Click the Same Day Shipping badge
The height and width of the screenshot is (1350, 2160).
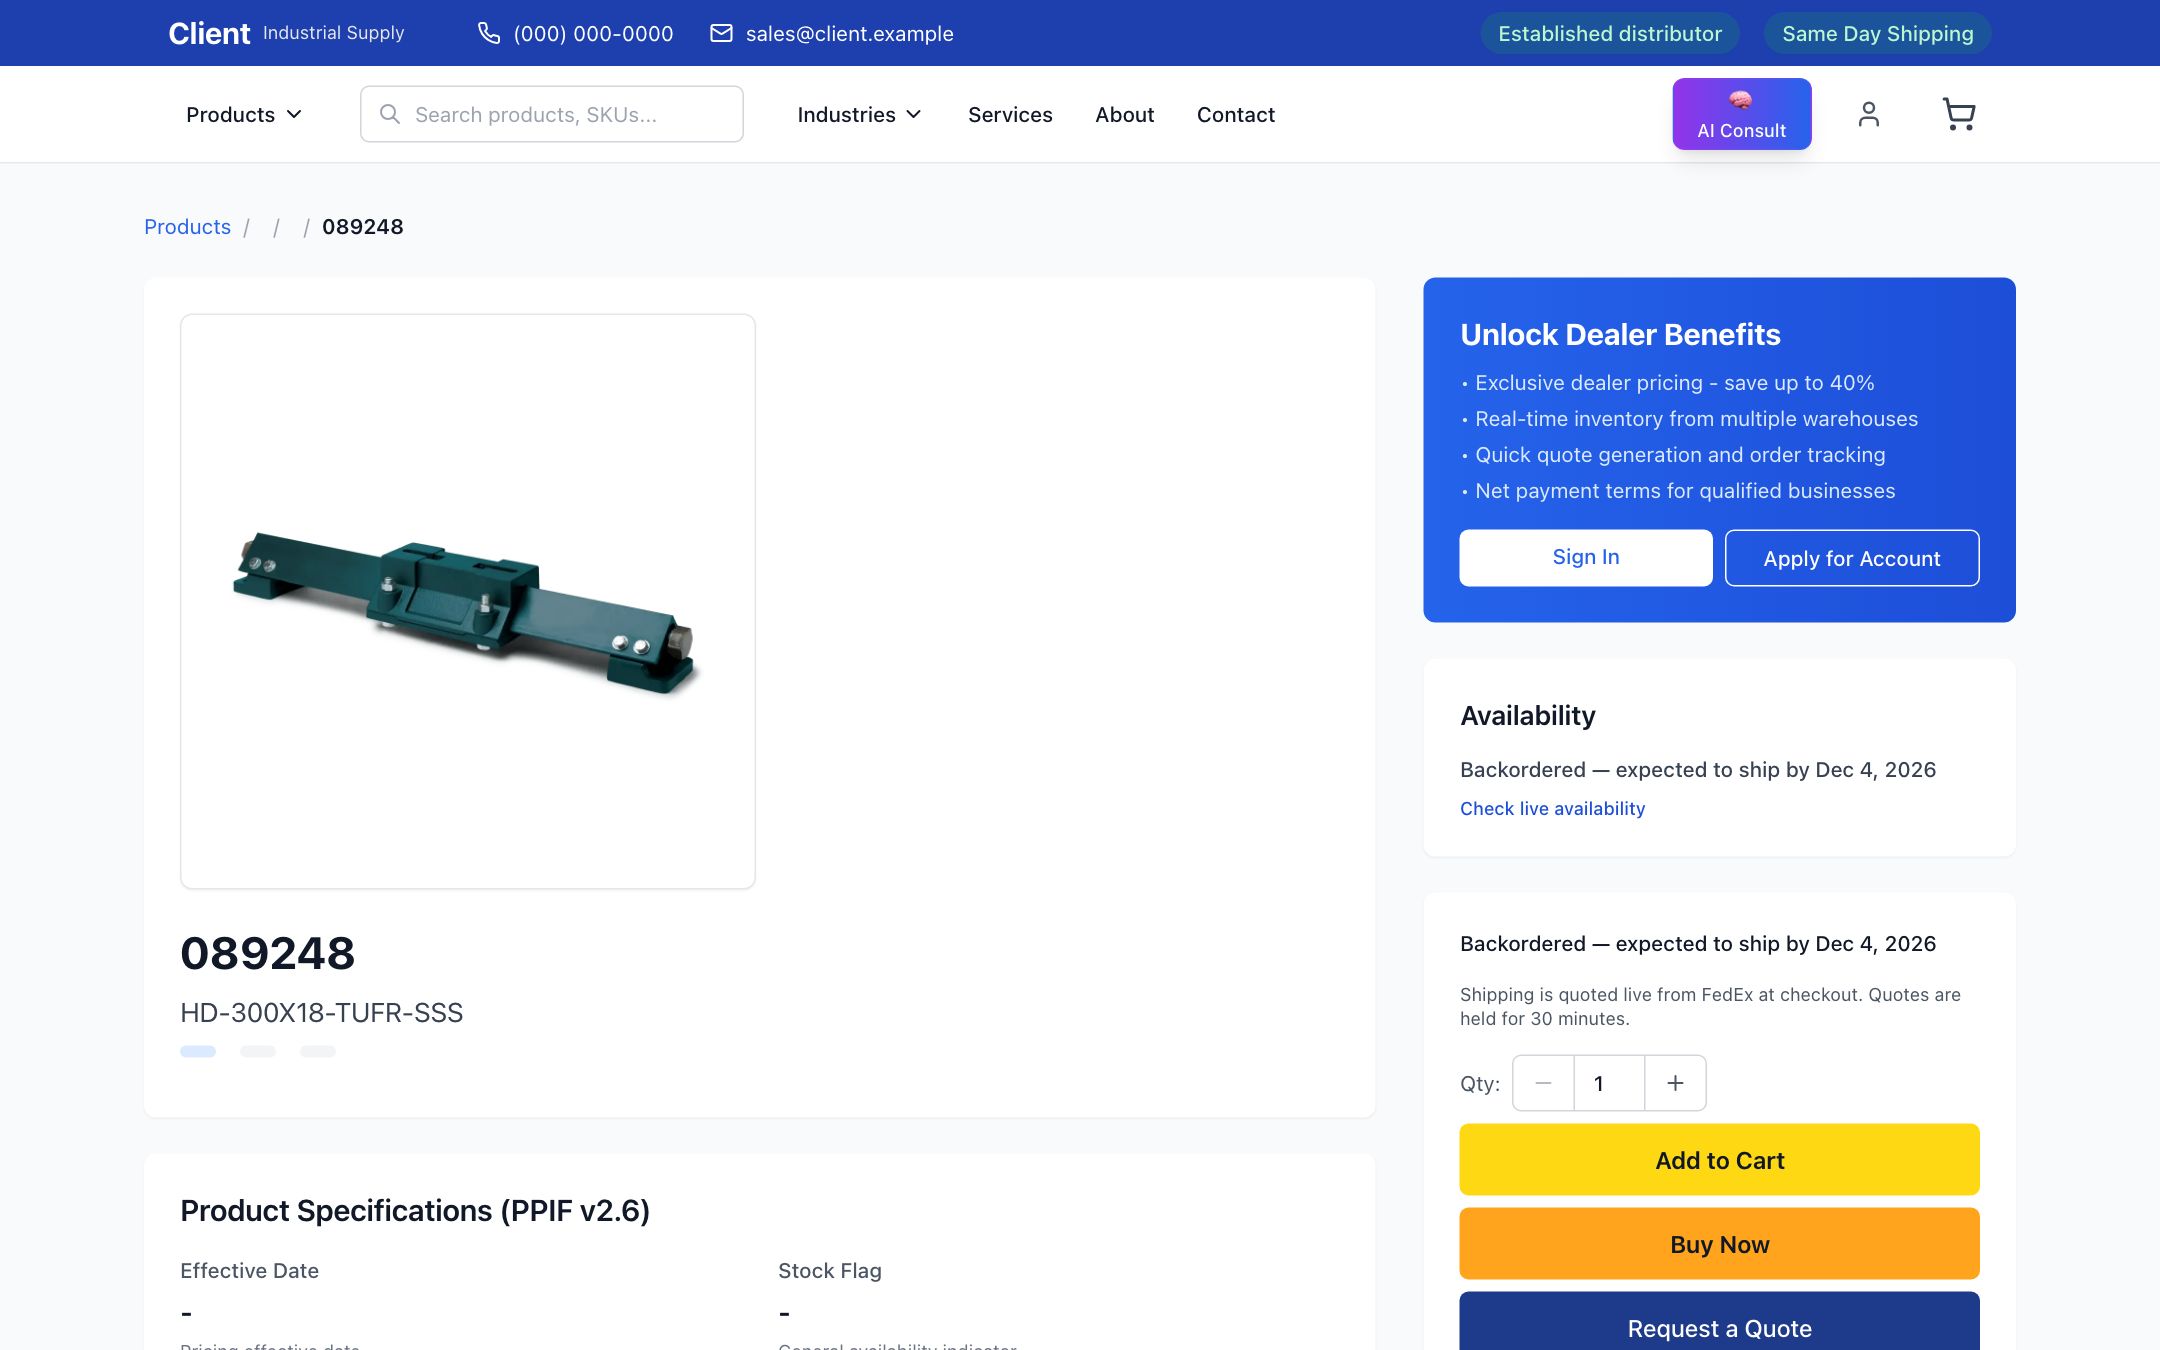tap(1877, 33)
